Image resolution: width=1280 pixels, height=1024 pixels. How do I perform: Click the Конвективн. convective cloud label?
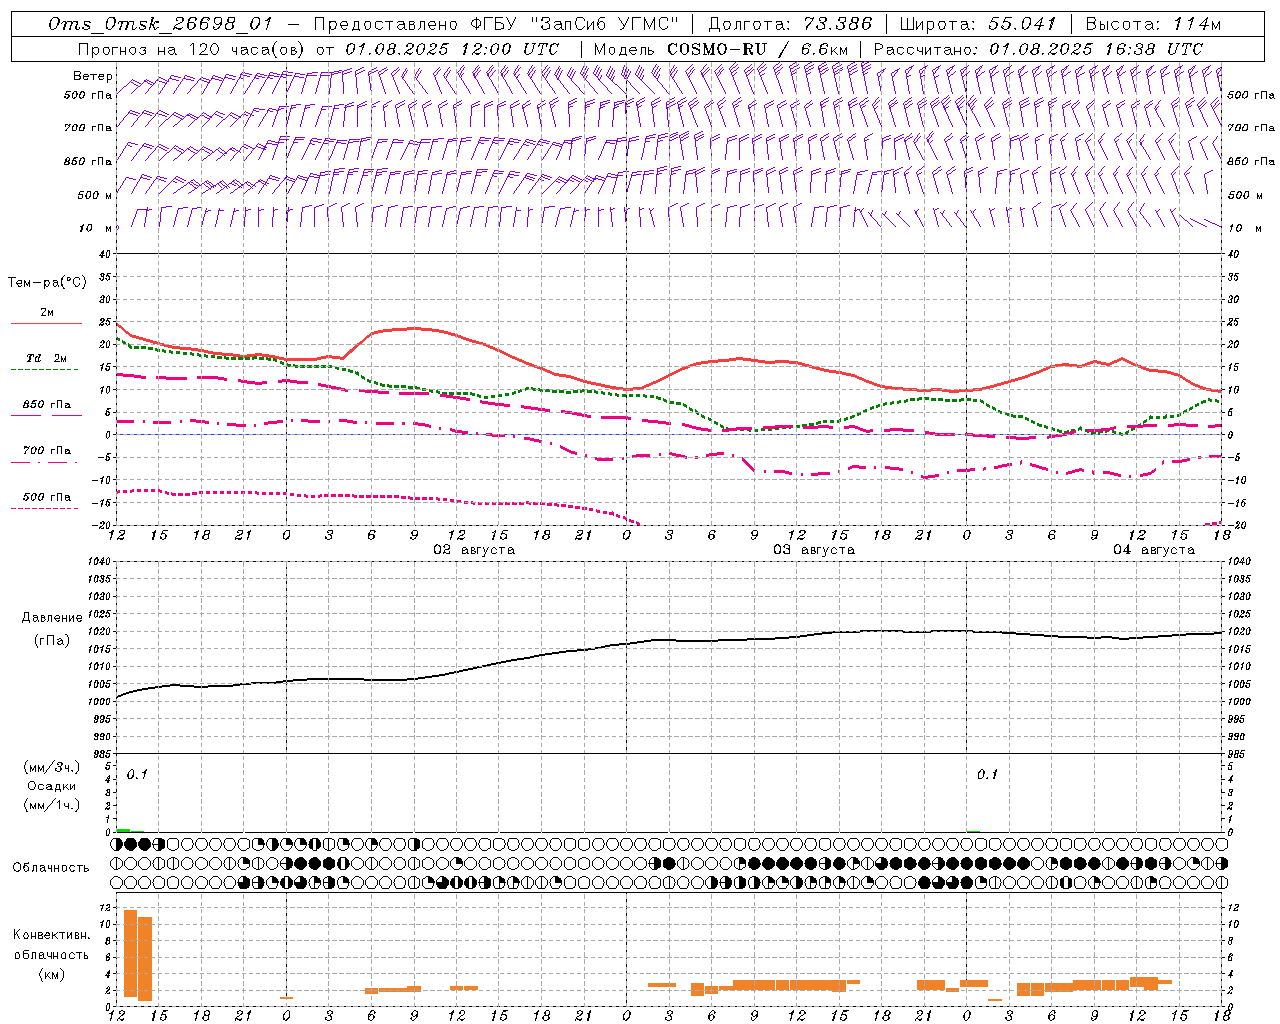point(51,935)
